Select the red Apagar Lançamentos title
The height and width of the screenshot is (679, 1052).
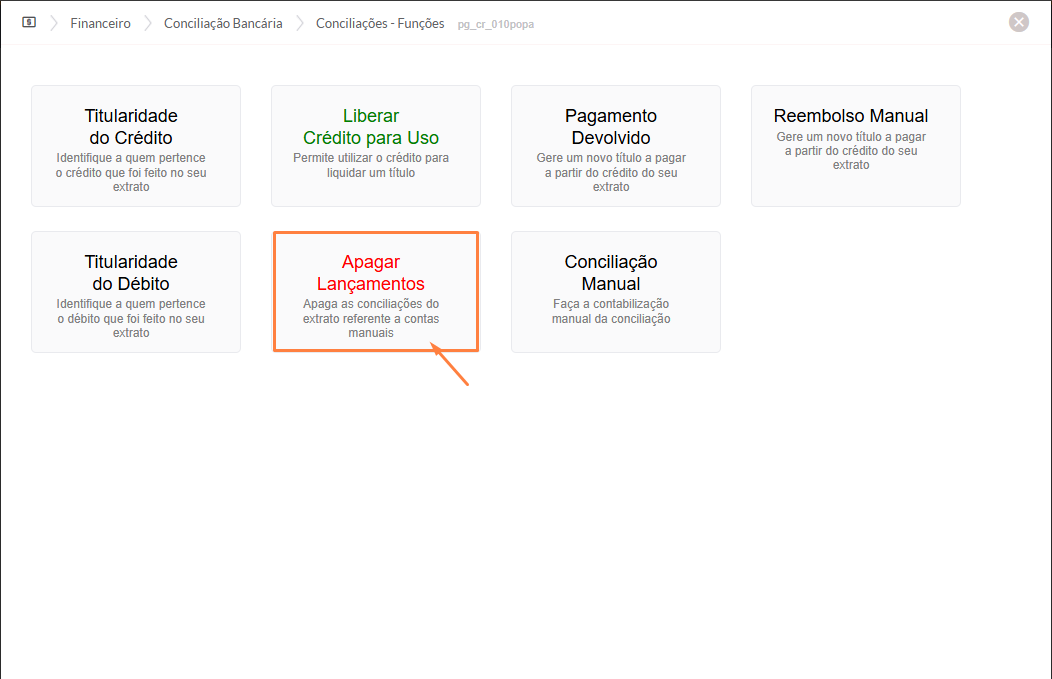pos(371,273)
